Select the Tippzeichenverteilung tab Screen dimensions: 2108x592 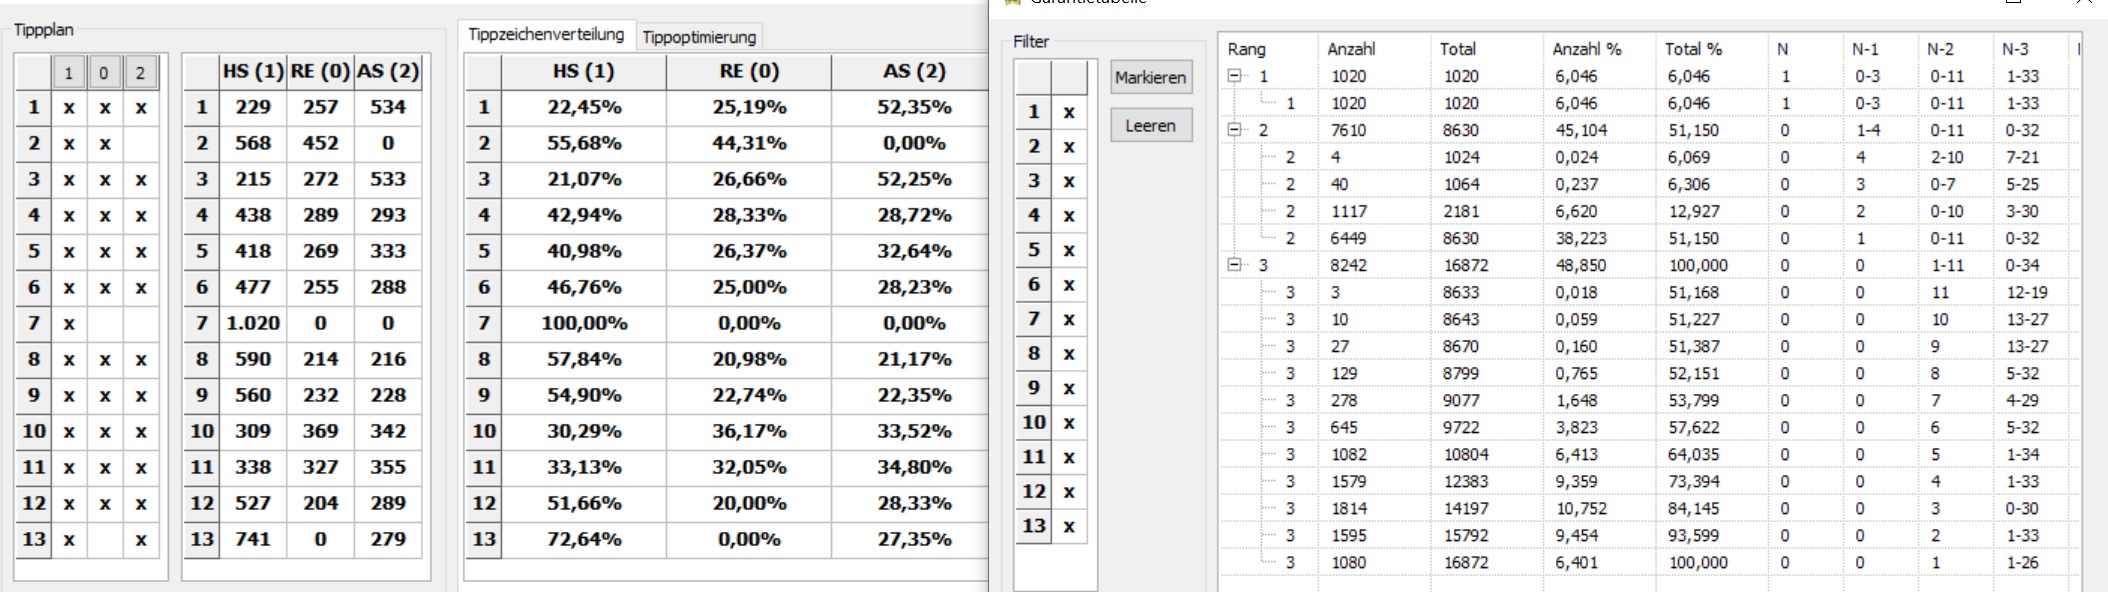(x=546, y=34)
